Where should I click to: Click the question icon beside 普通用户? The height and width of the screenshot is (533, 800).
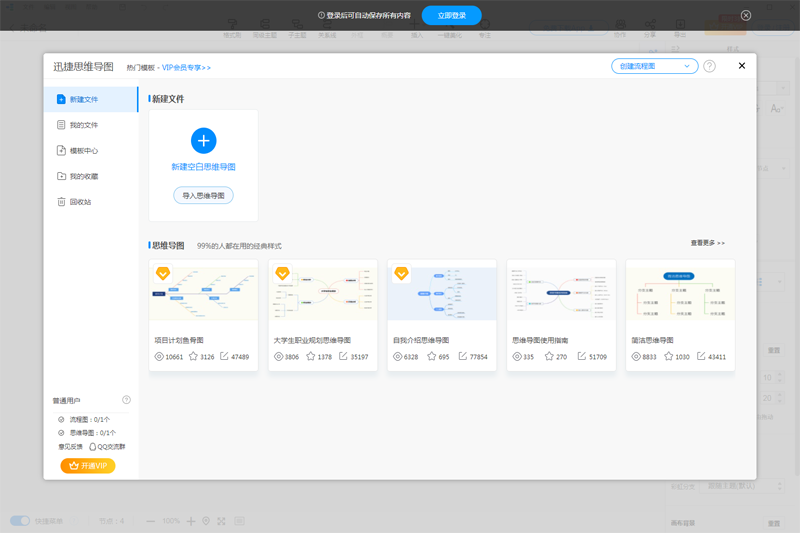(126, 400)
